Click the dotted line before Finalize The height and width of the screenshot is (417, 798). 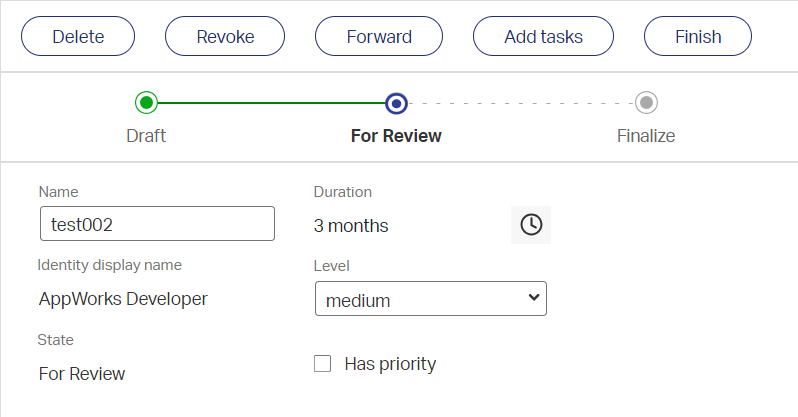click(521, 102)
